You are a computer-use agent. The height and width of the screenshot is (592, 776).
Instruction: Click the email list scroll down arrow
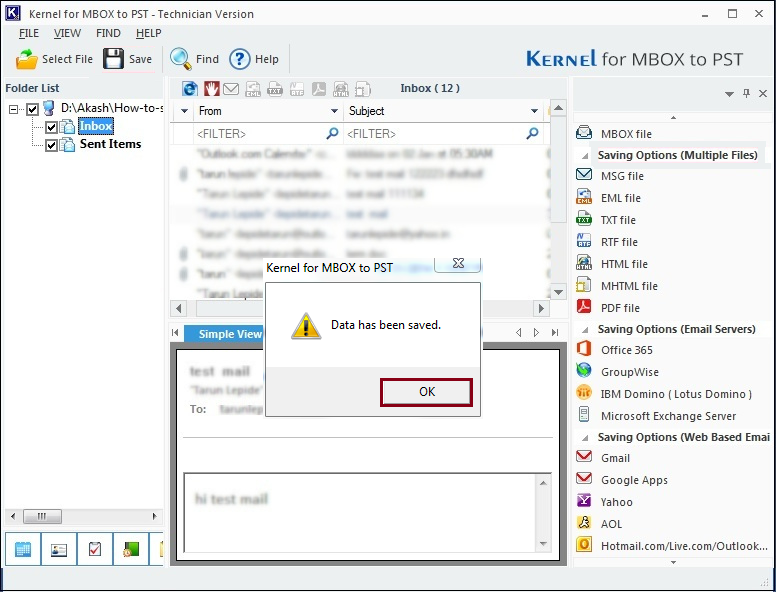point(558,292)
